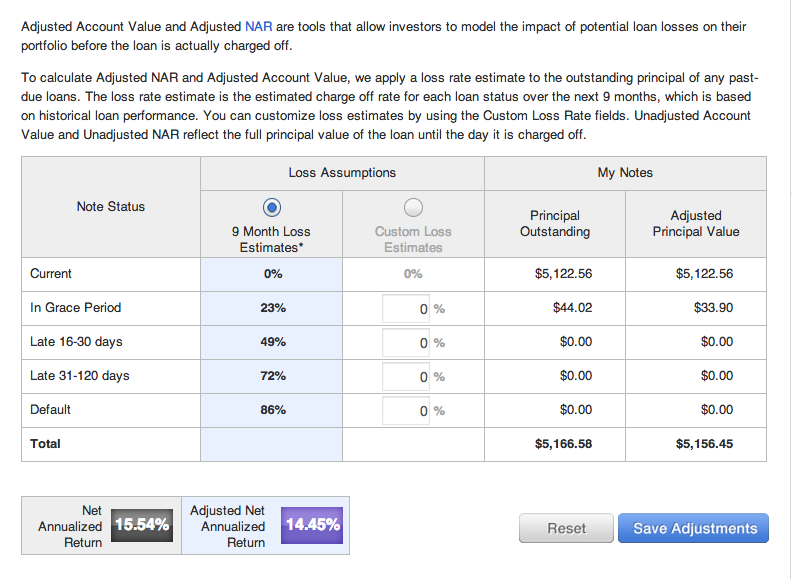This screenshot has height=579, width=792.
Task: Click the Default custom loss rate field
Action: point(406,410)
